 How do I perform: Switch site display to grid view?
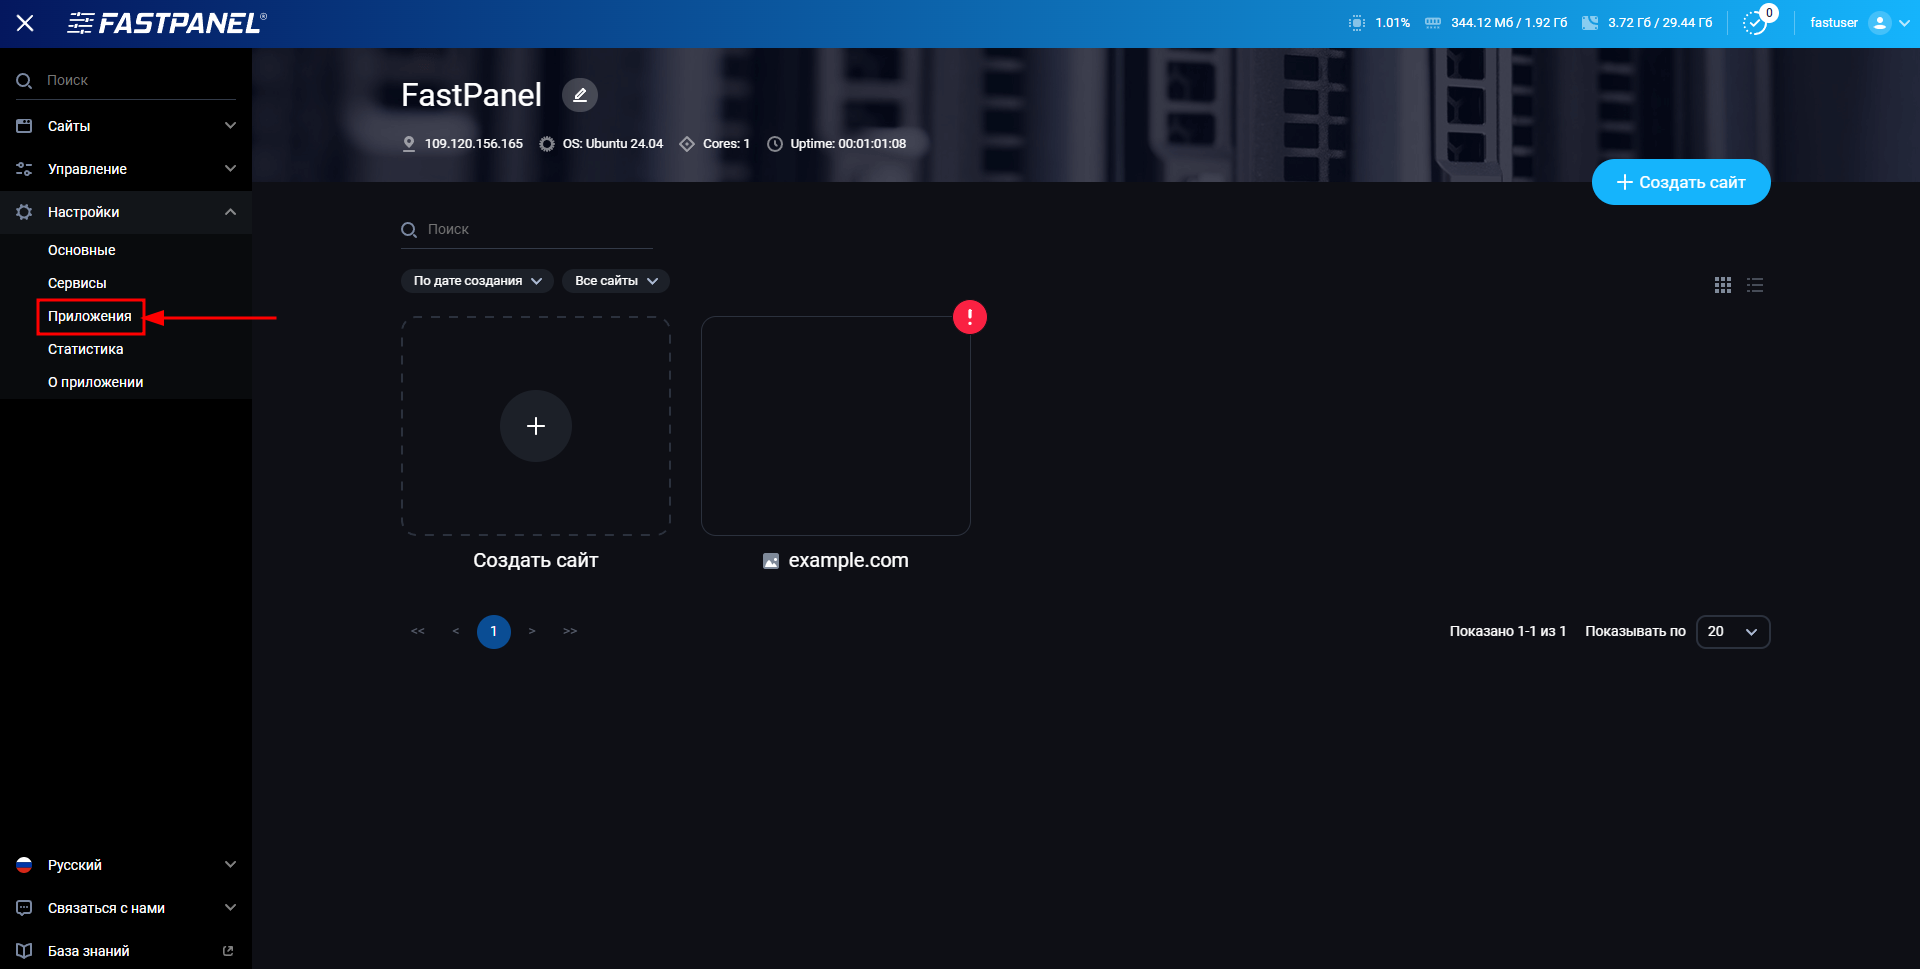pyautogui.click(x=1722, y=285)
